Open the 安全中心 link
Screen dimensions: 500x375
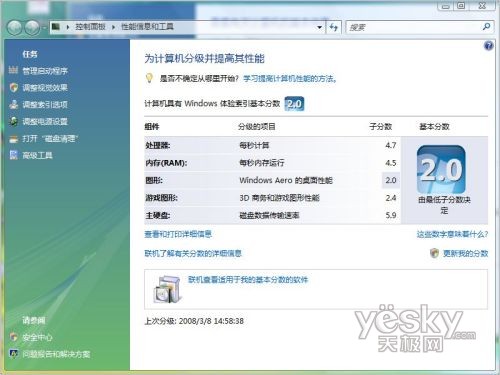tap(37, 337)
